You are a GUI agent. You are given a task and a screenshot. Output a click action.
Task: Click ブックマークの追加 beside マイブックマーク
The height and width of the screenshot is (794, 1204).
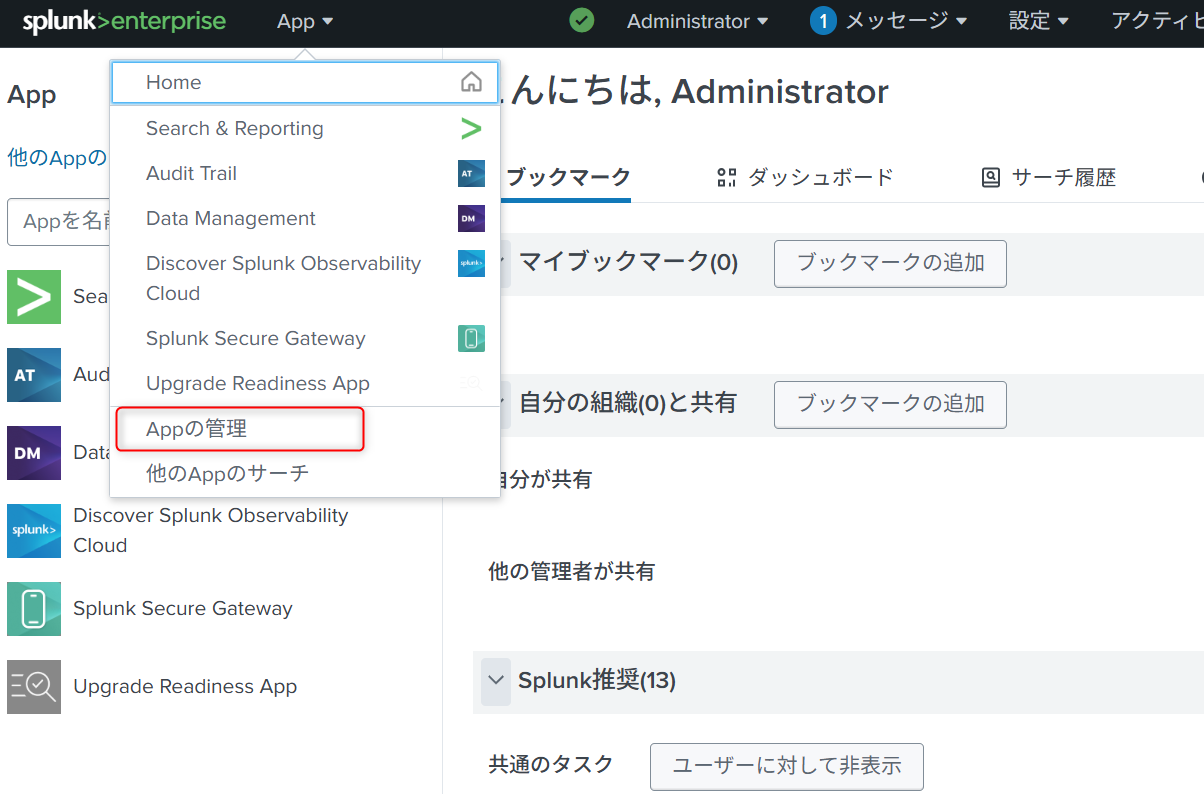point(890,263)
